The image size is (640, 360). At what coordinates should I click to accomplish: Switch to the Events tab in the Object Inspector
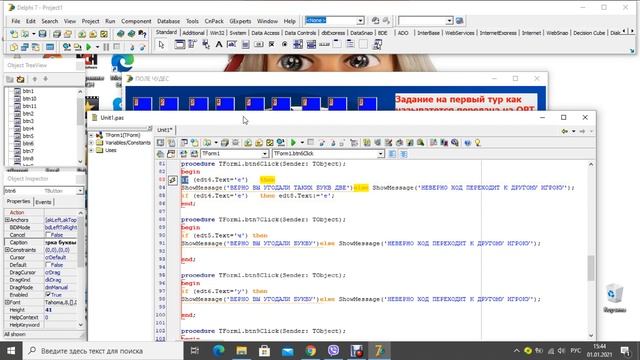[43, 202]
